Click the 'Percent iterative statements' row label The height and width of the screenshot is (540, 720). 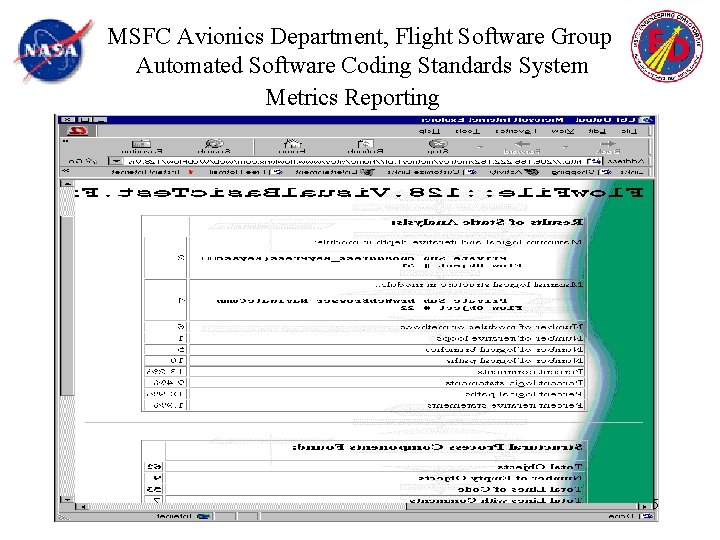505,405
